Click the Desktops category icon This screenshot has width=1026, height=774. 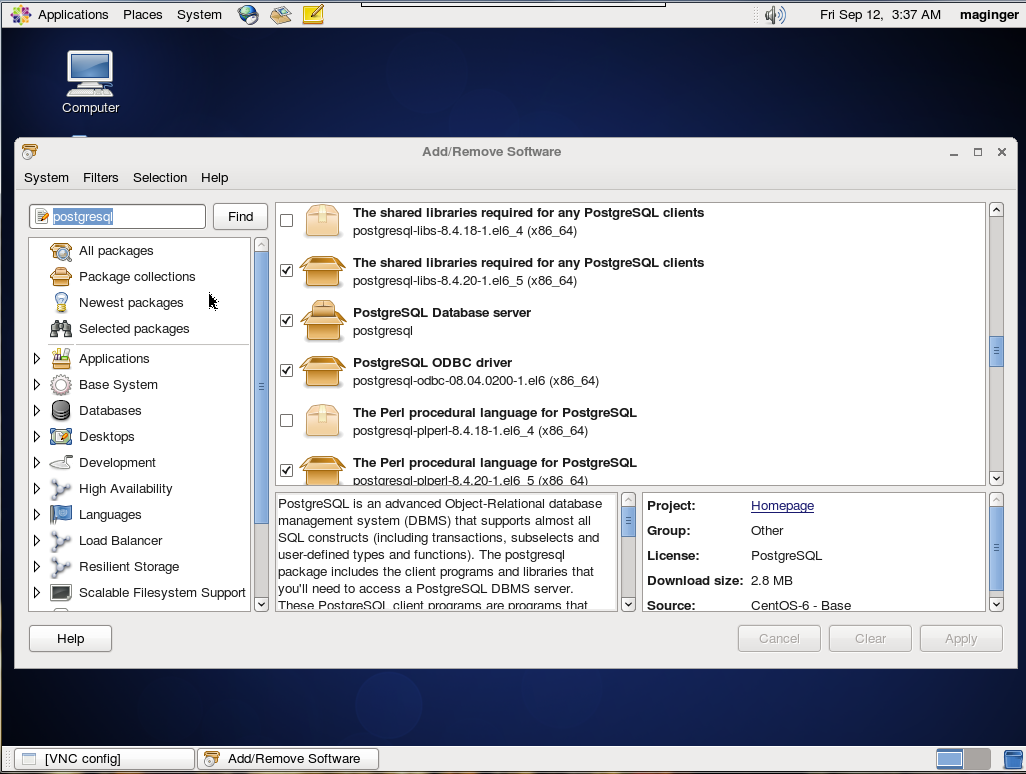pyautogui.click(x=61, y=436)
